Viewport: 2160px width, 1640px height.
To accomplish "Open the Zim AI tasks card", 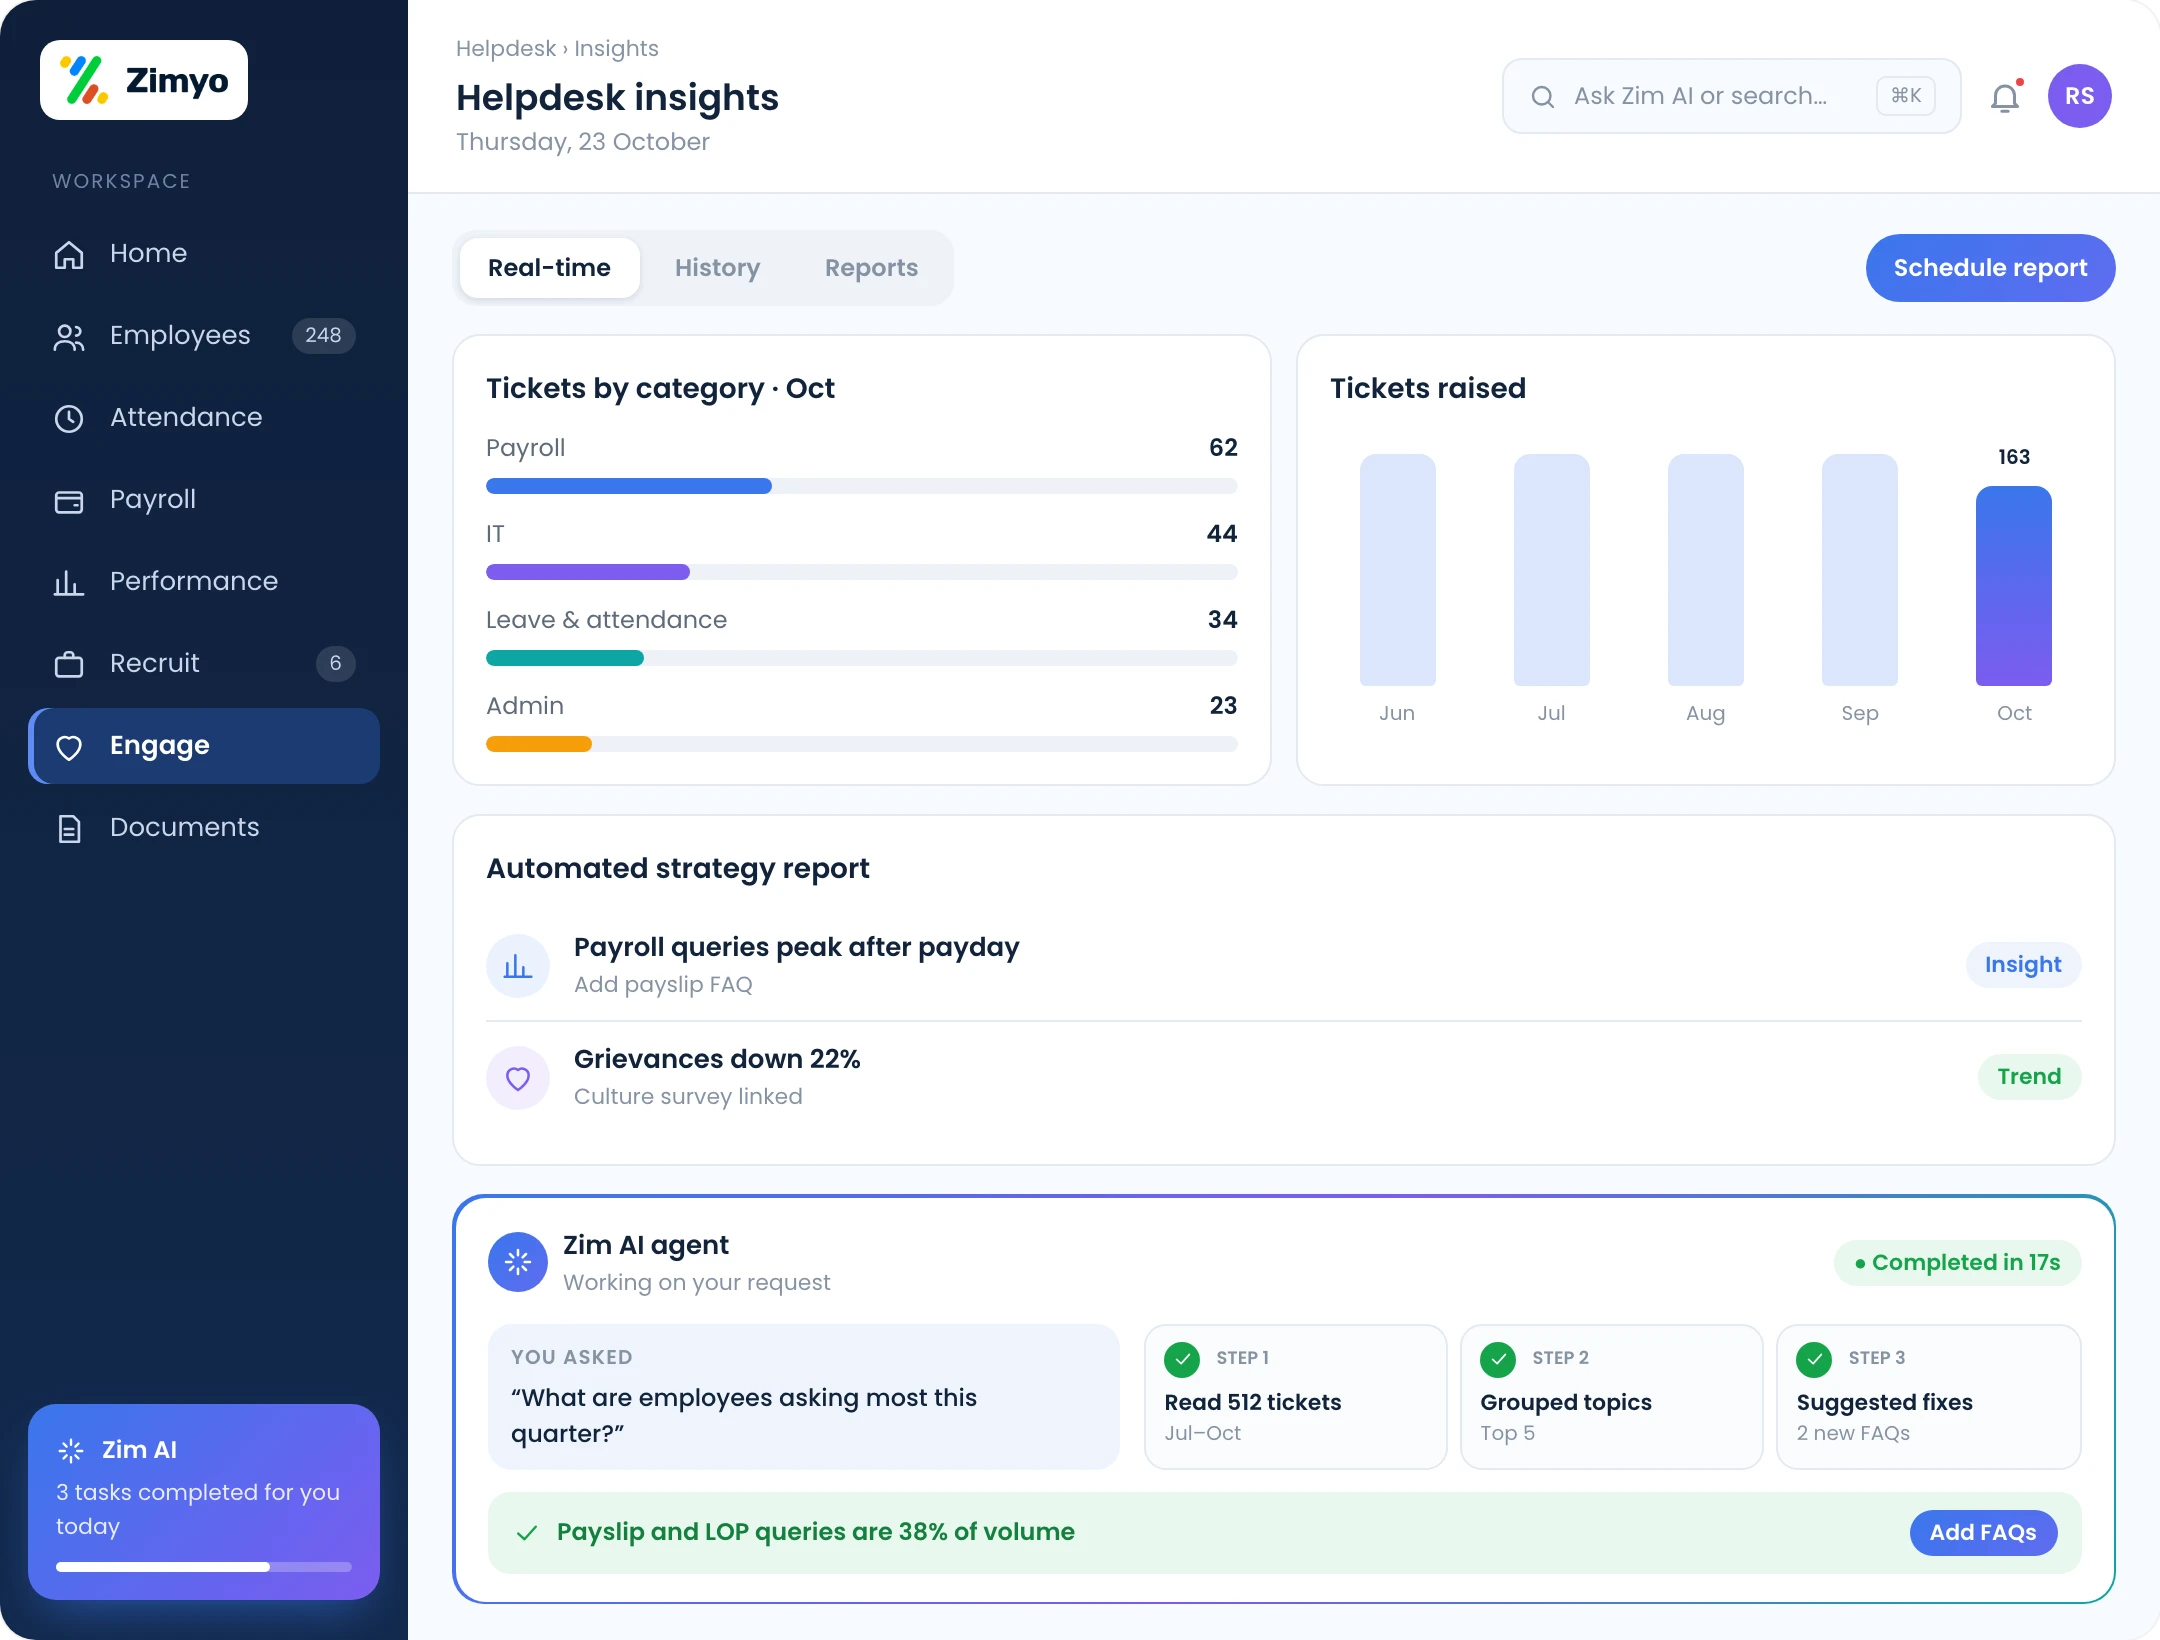I will tap(204, 1502).
